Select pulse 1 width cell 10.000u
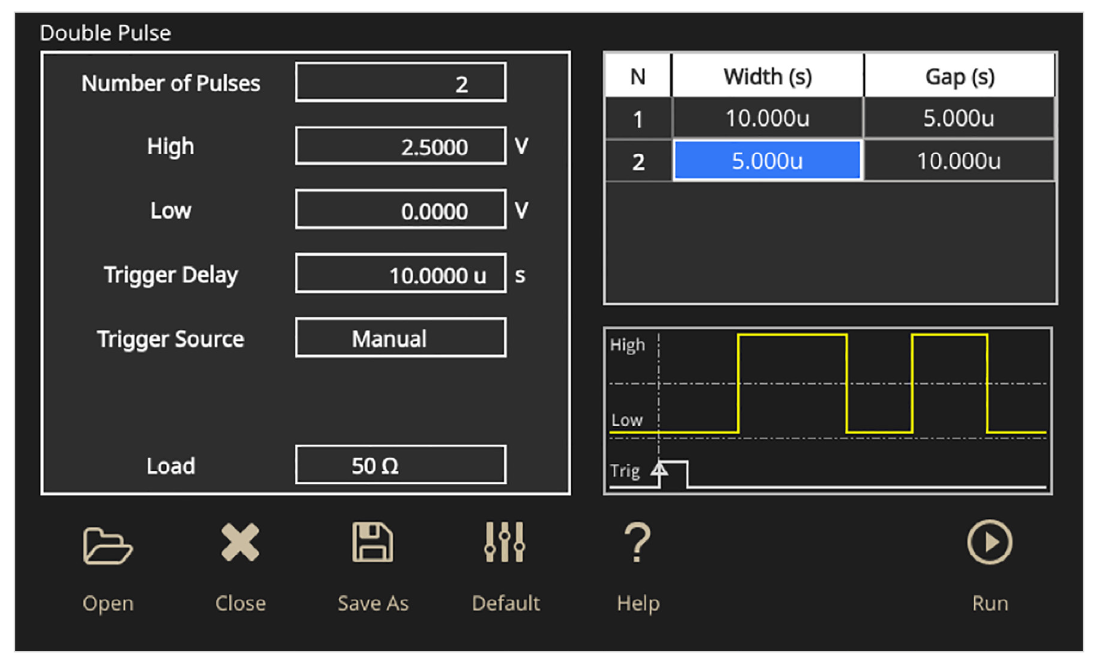The image size is (1095, 663). (x=767, y=118)
